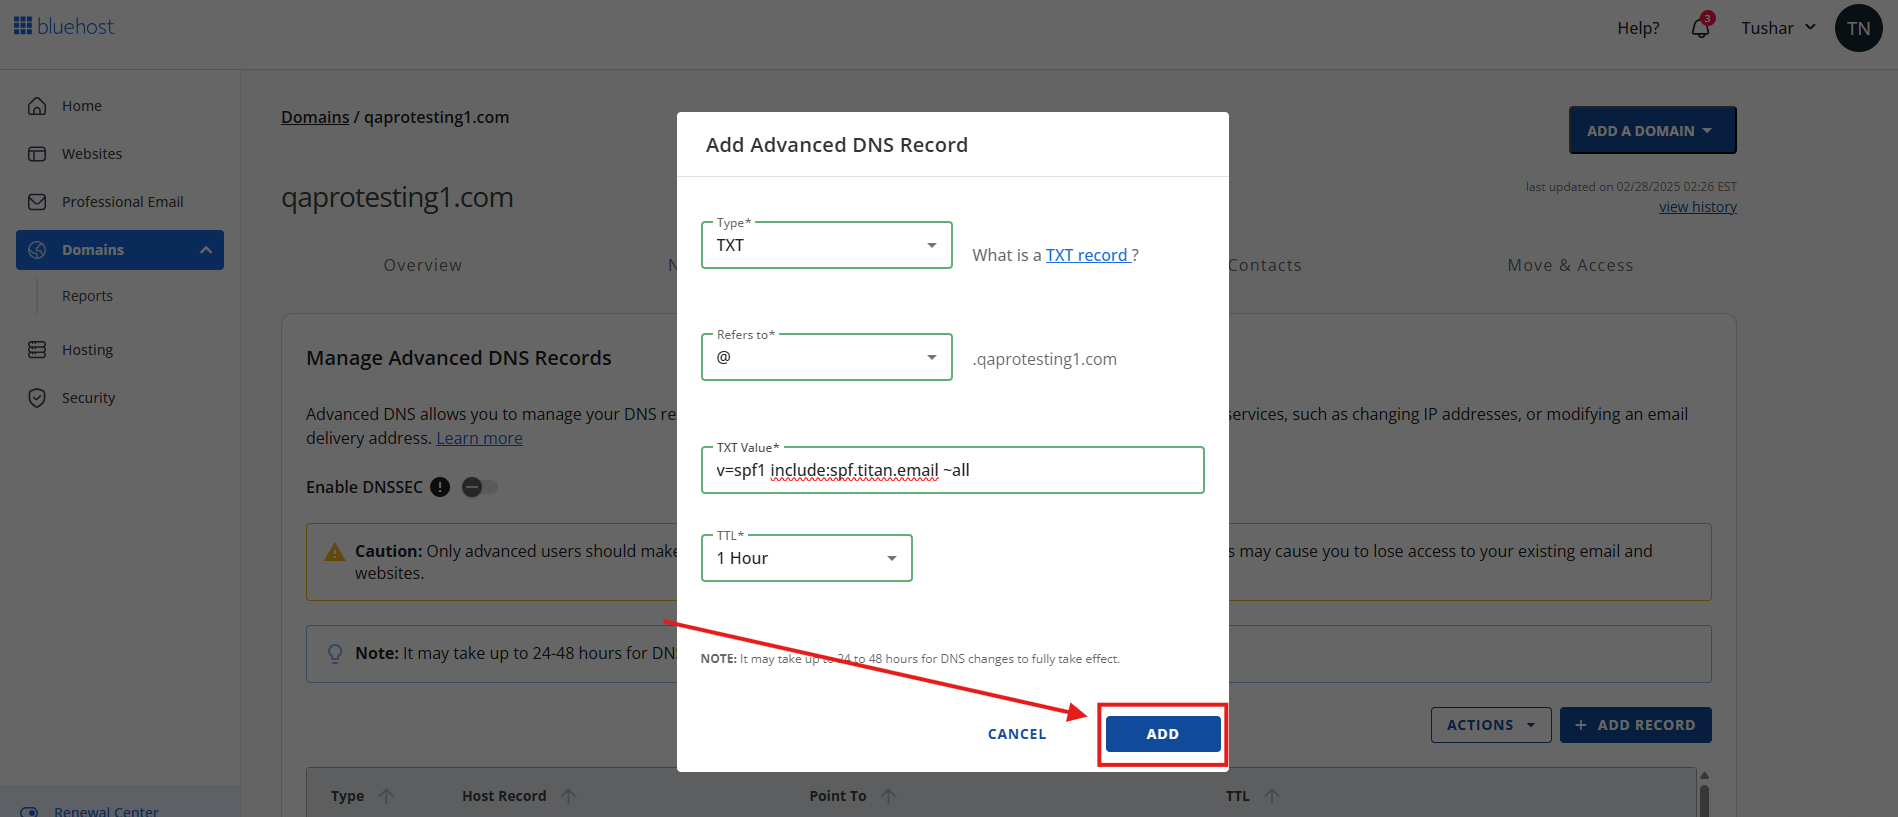Open Websites via its sidebar icon
Screen dimensions: 1898x817
coord(36,153)
